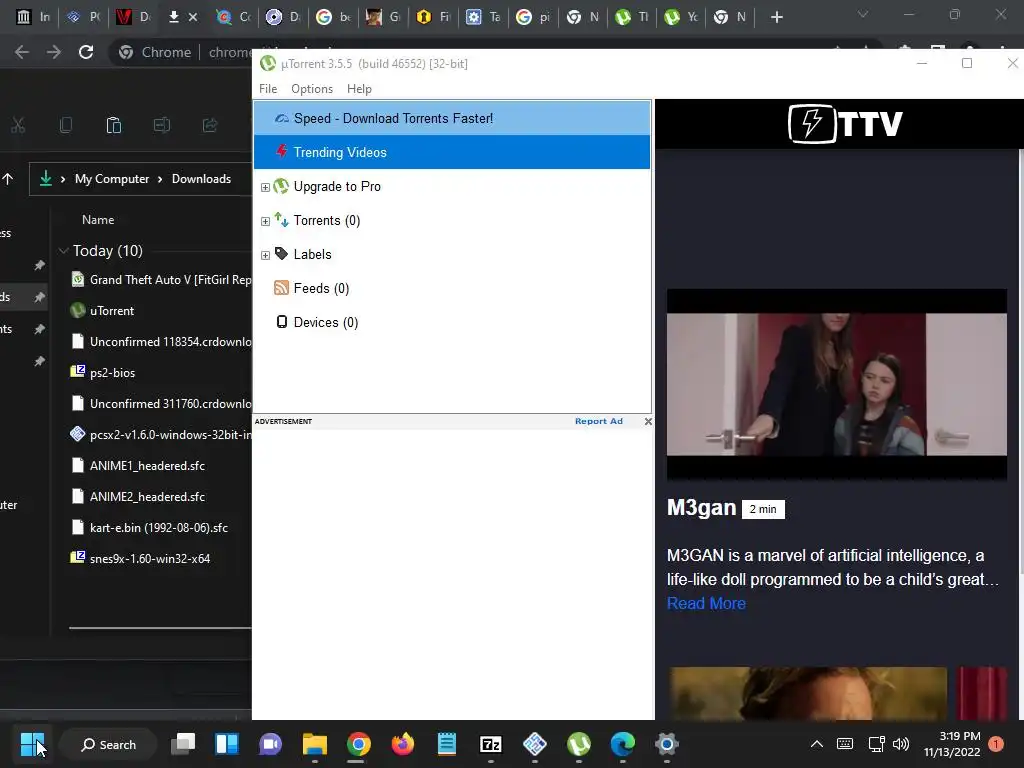Show hidden system tray icons
The image size is (1024, 768).
[x=816, y=744]
